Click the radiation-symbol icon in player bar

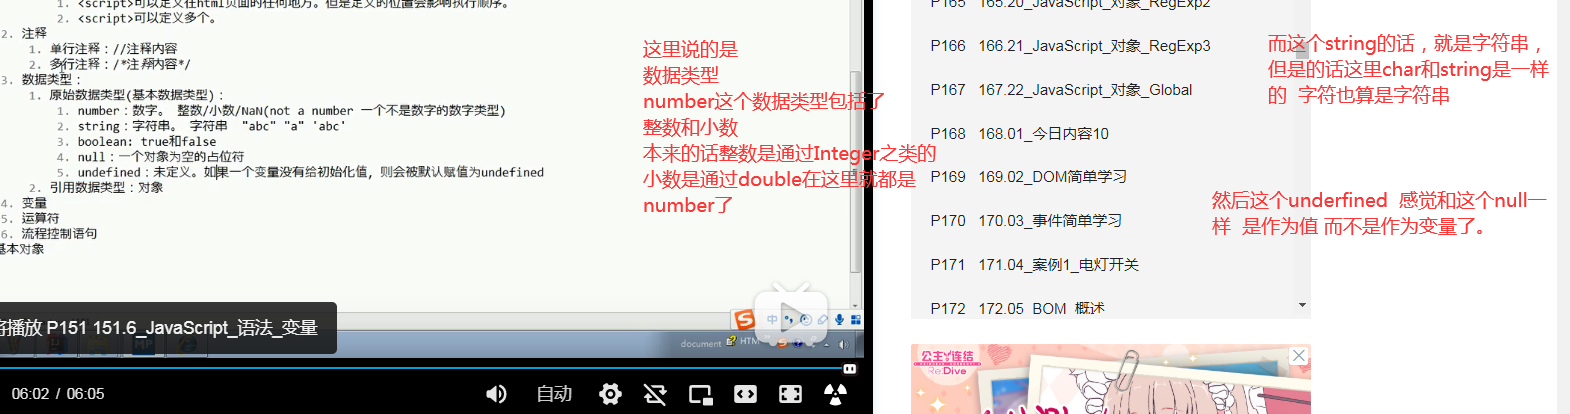pyautogui.click(x=835, y=394)
